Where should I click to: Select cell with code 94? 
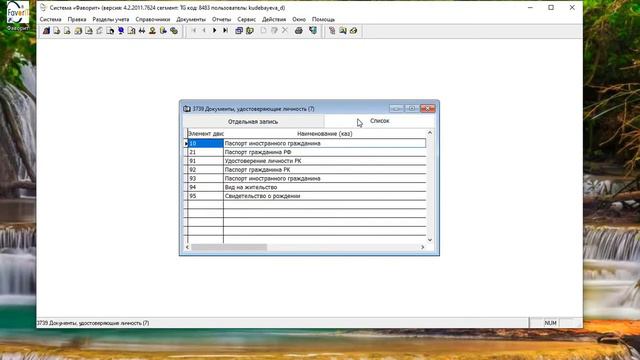[206, 187]
